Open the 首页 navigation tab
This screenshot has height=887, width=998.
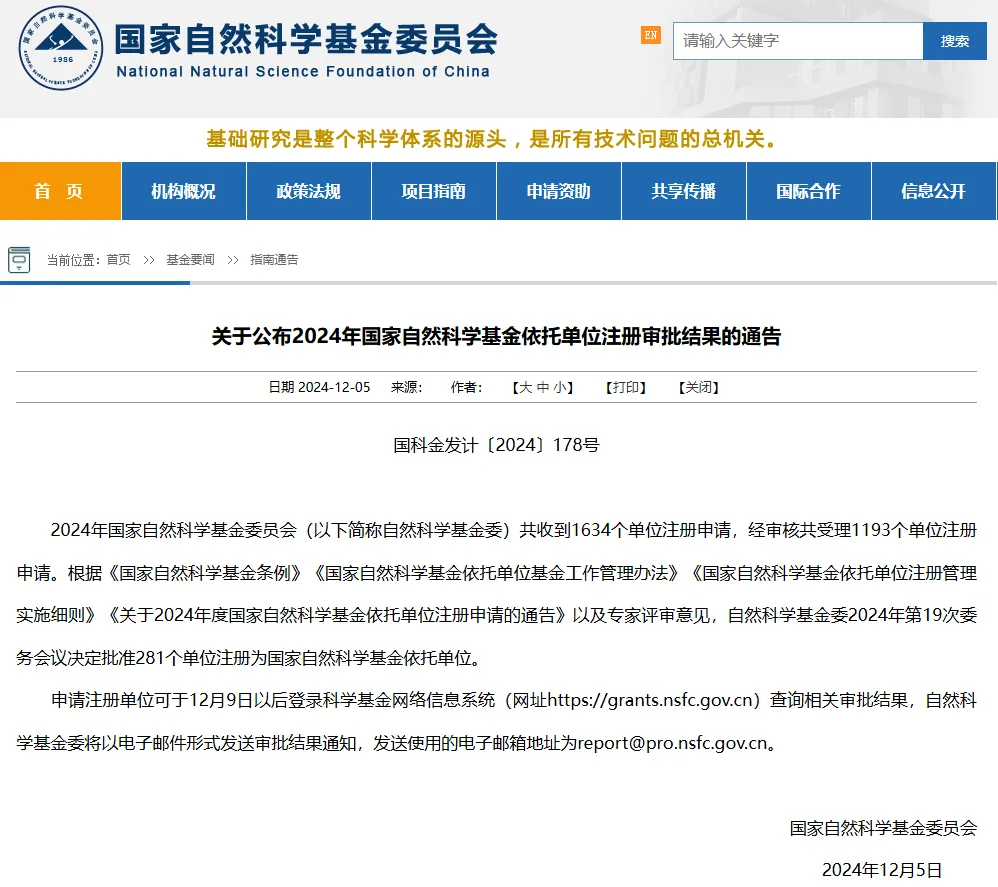coord(60,191)
